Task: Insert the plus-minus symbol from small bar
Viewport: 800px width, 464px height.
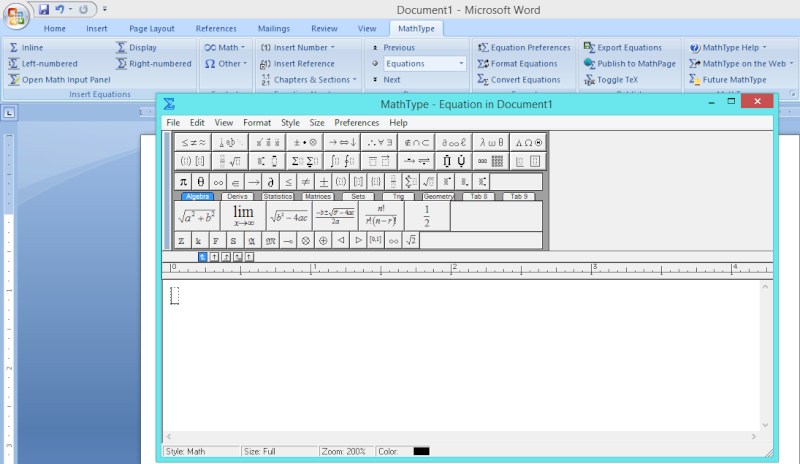Action: [x=323, y=182]
